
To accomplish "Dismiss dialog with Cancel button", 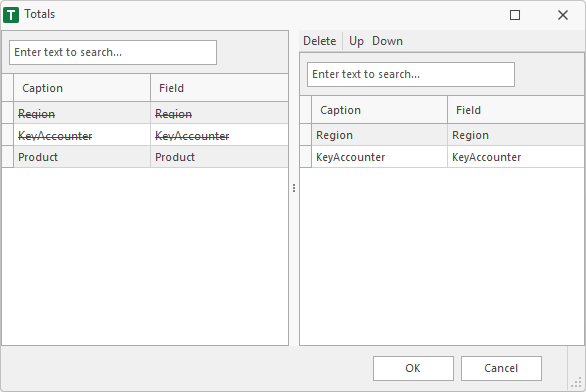I will pos(501,368).
